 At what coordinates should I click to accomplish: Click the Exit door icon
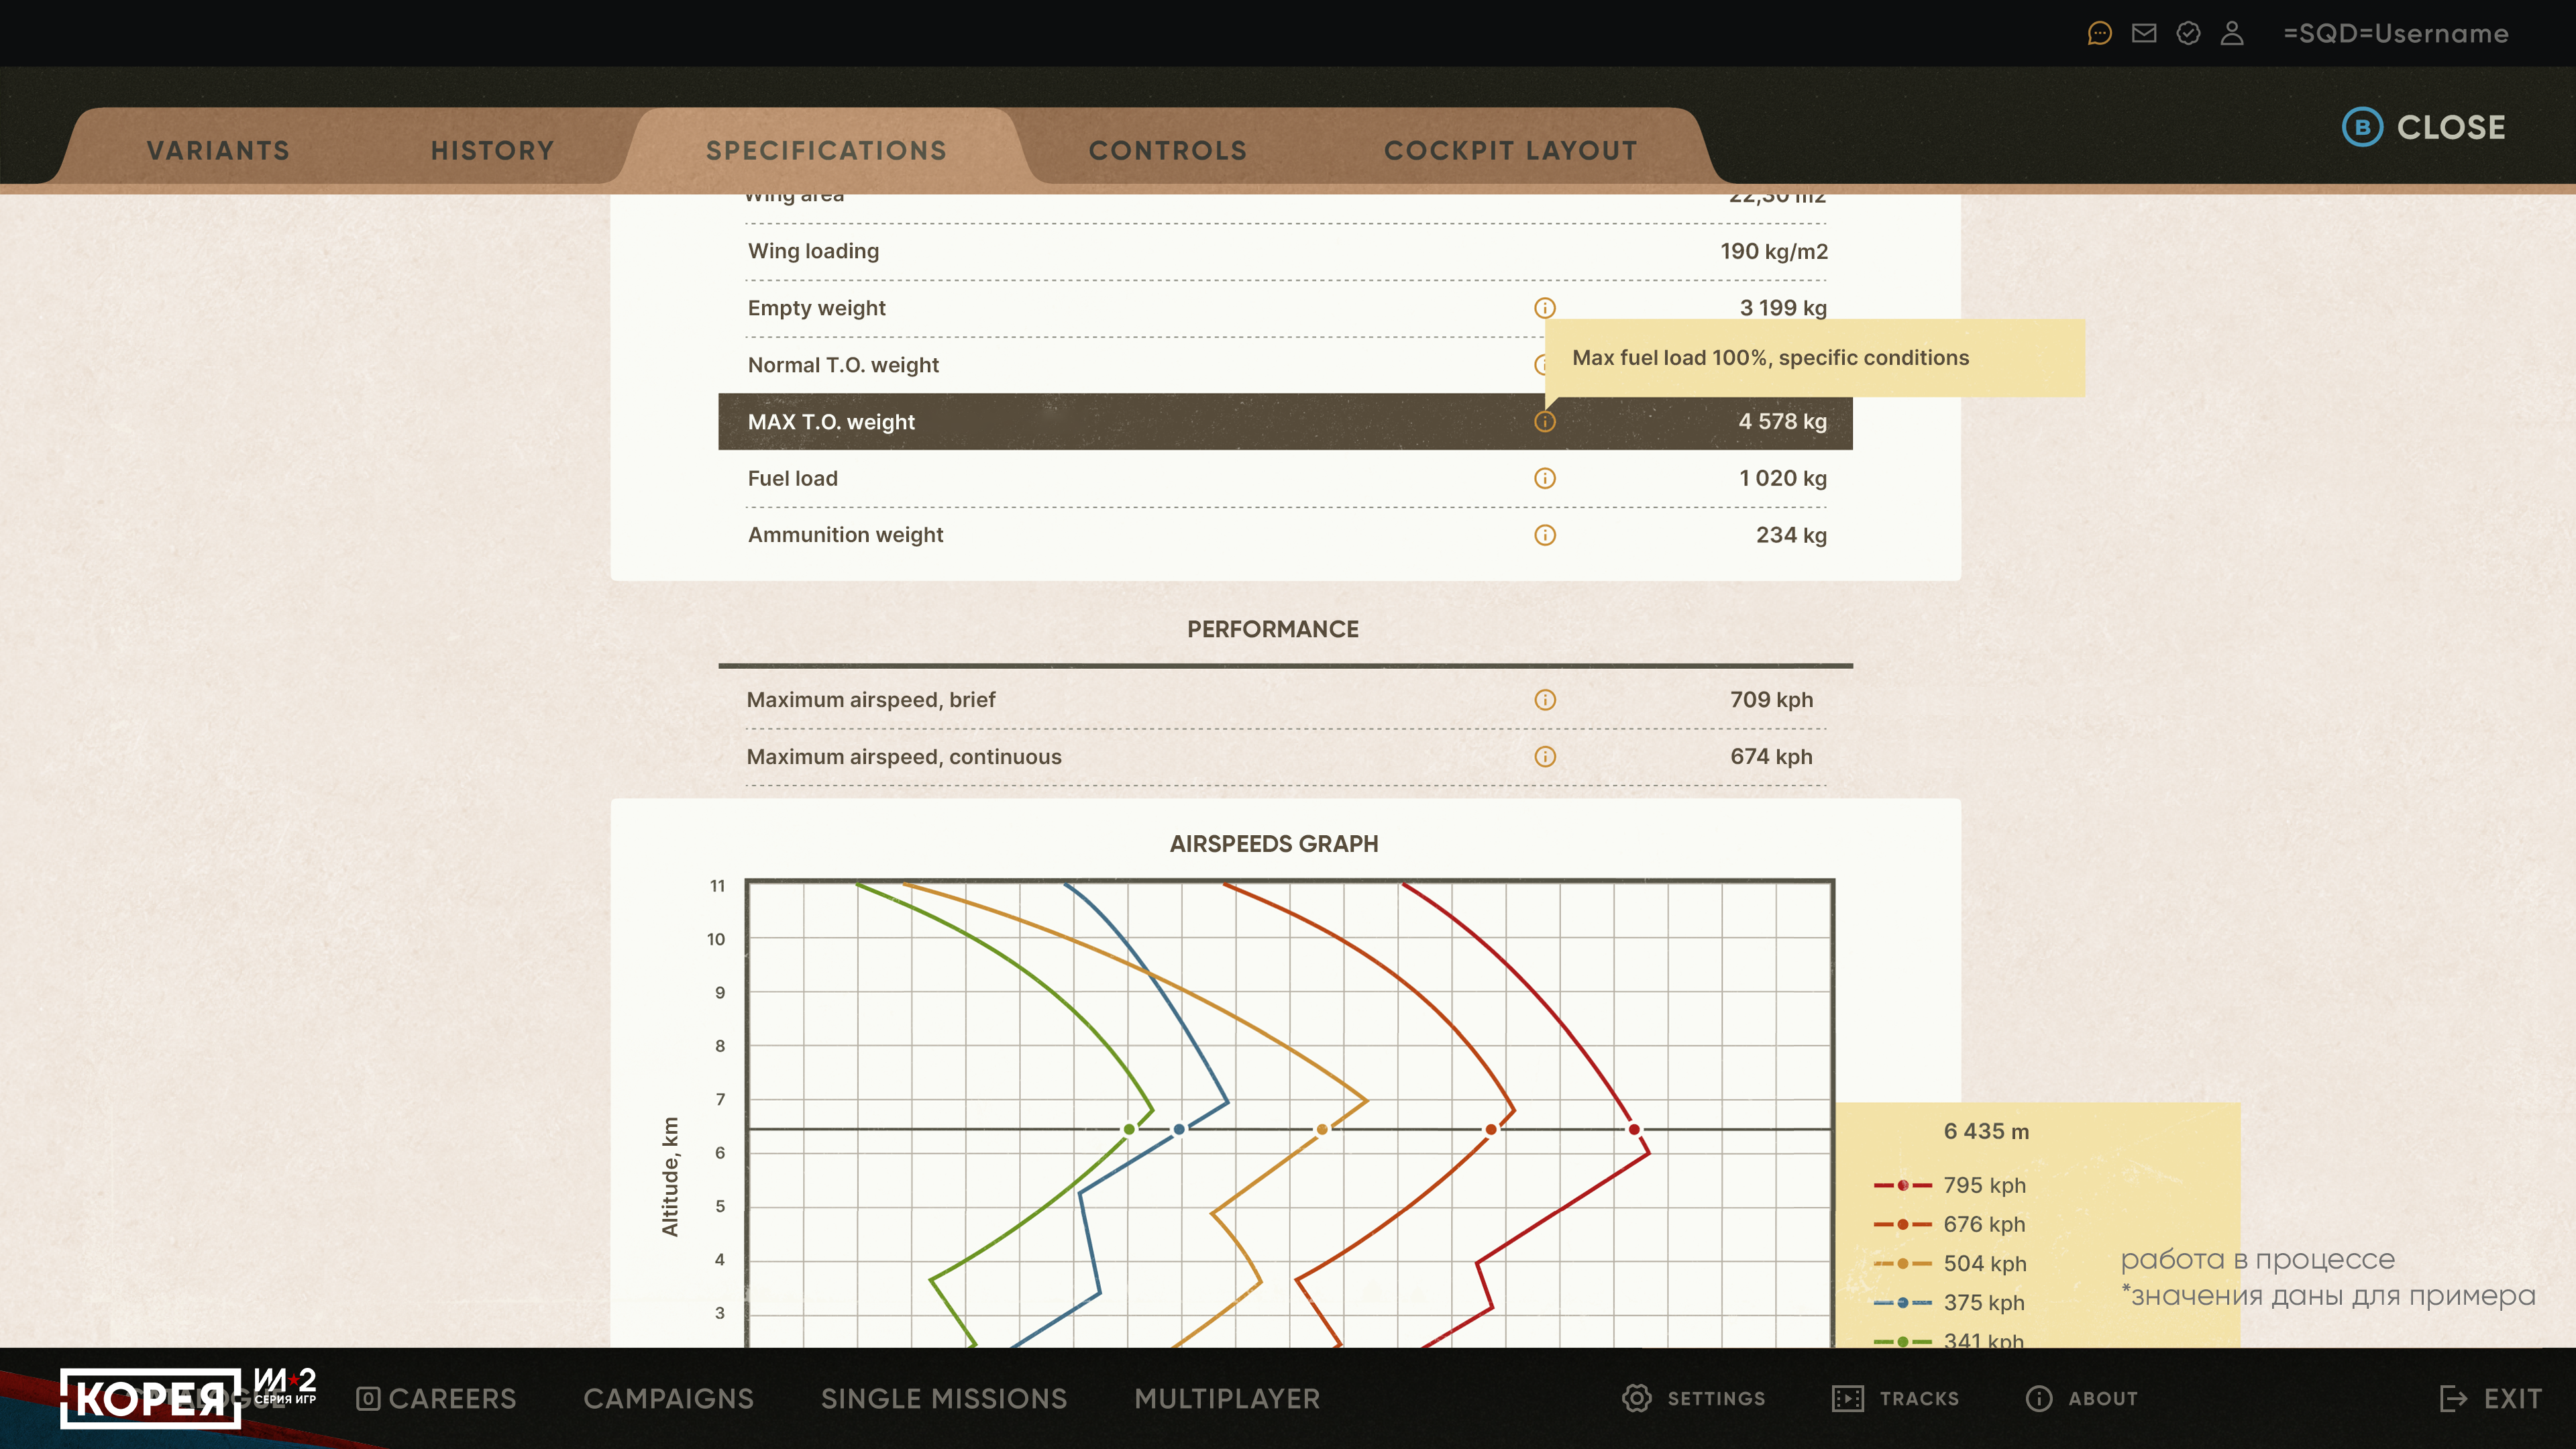point(2453,1398)
